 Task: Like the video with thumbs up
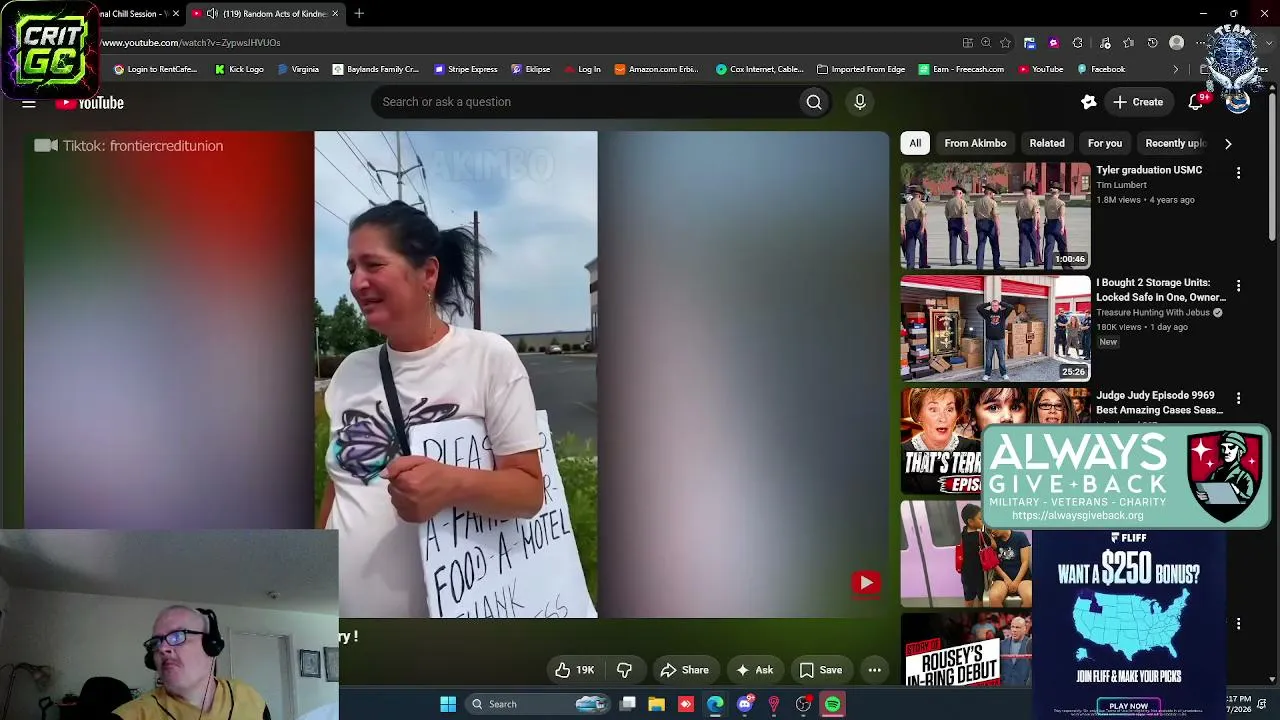tap(574, 670)
